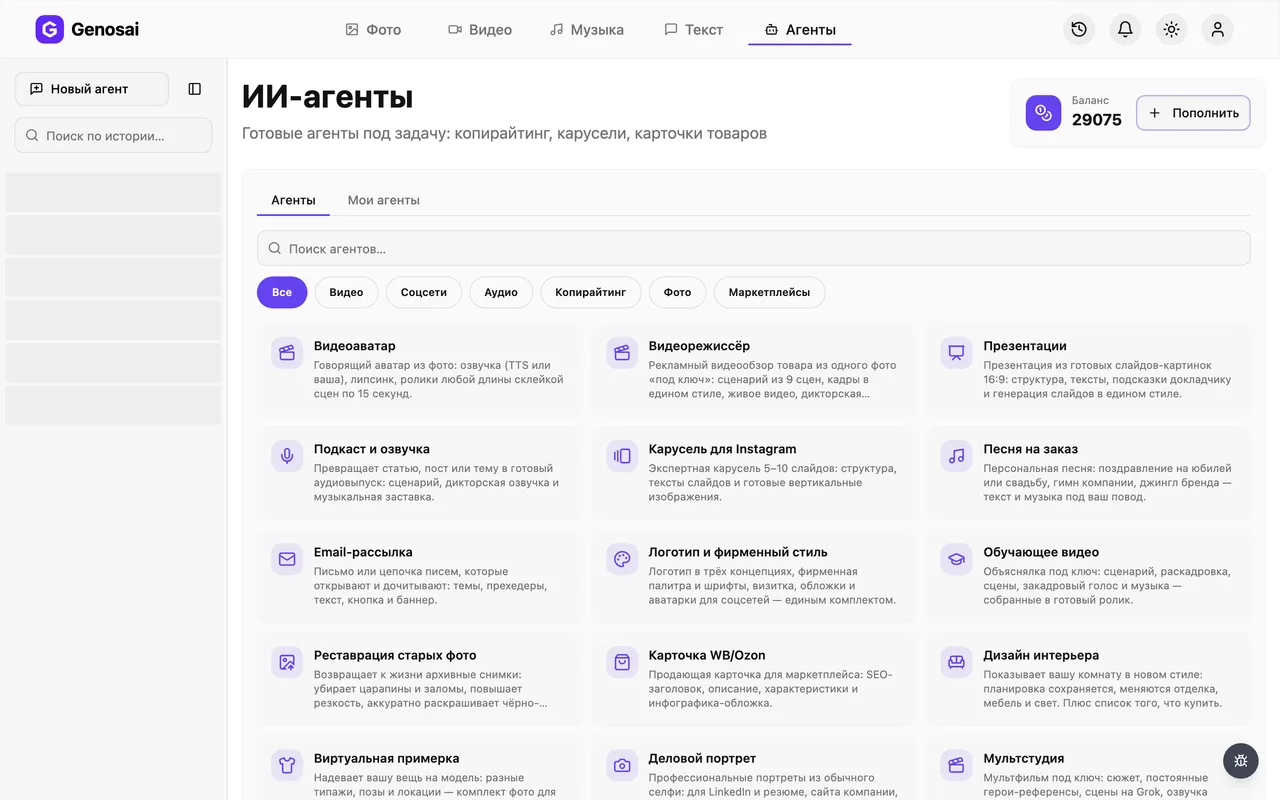Viewport: 1280px width, 800px height.
Task: Open the Фото navigation tab
Action: coord(373,30)
